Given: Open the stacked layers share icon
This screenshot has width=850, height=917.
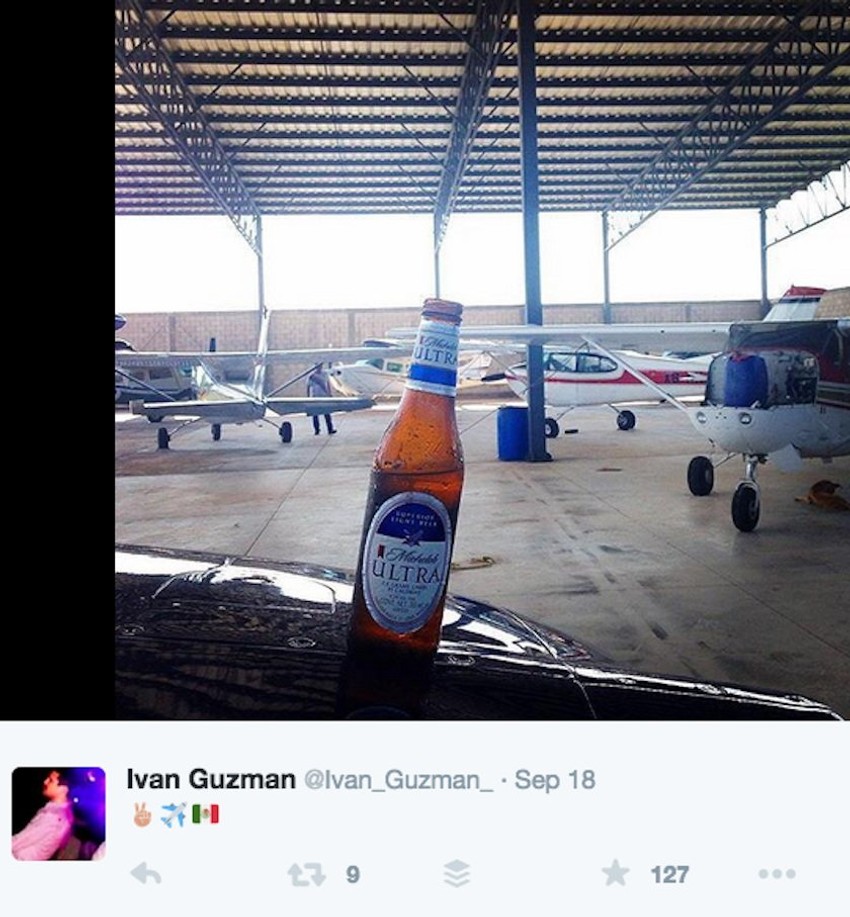Looking at the screenshot, I should tap(456, 874).
